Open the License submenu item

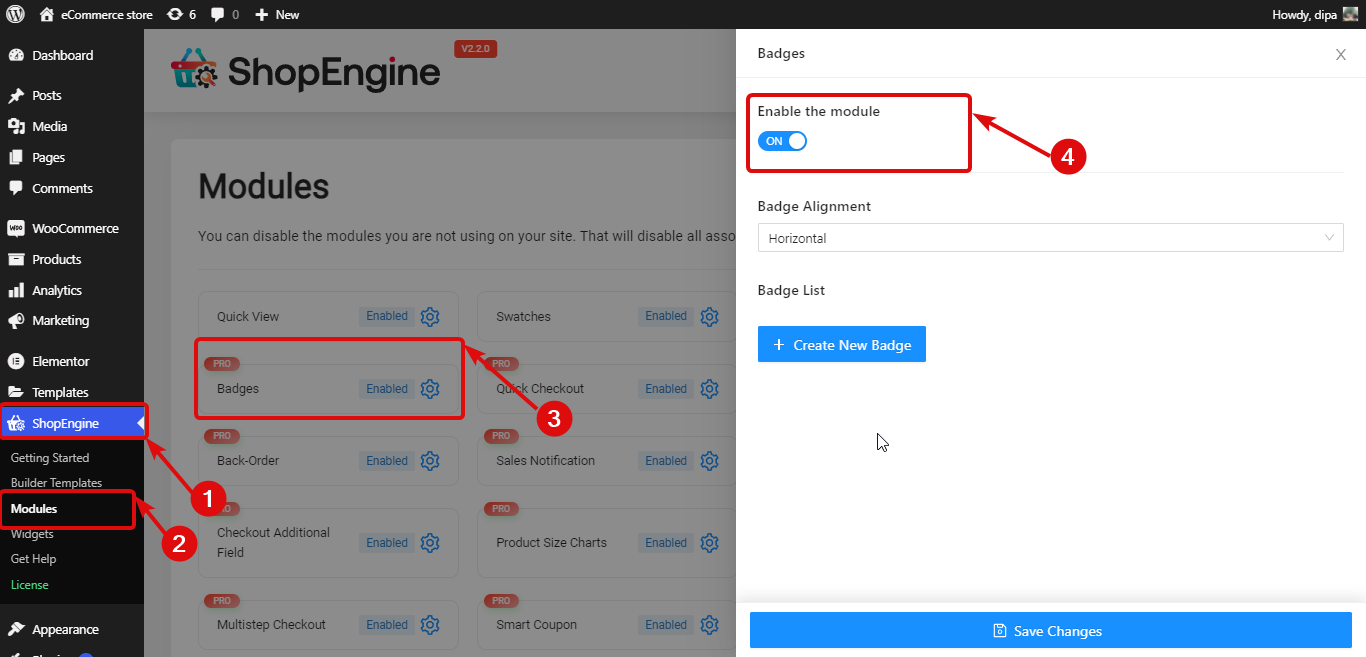(x=30, y=585)
